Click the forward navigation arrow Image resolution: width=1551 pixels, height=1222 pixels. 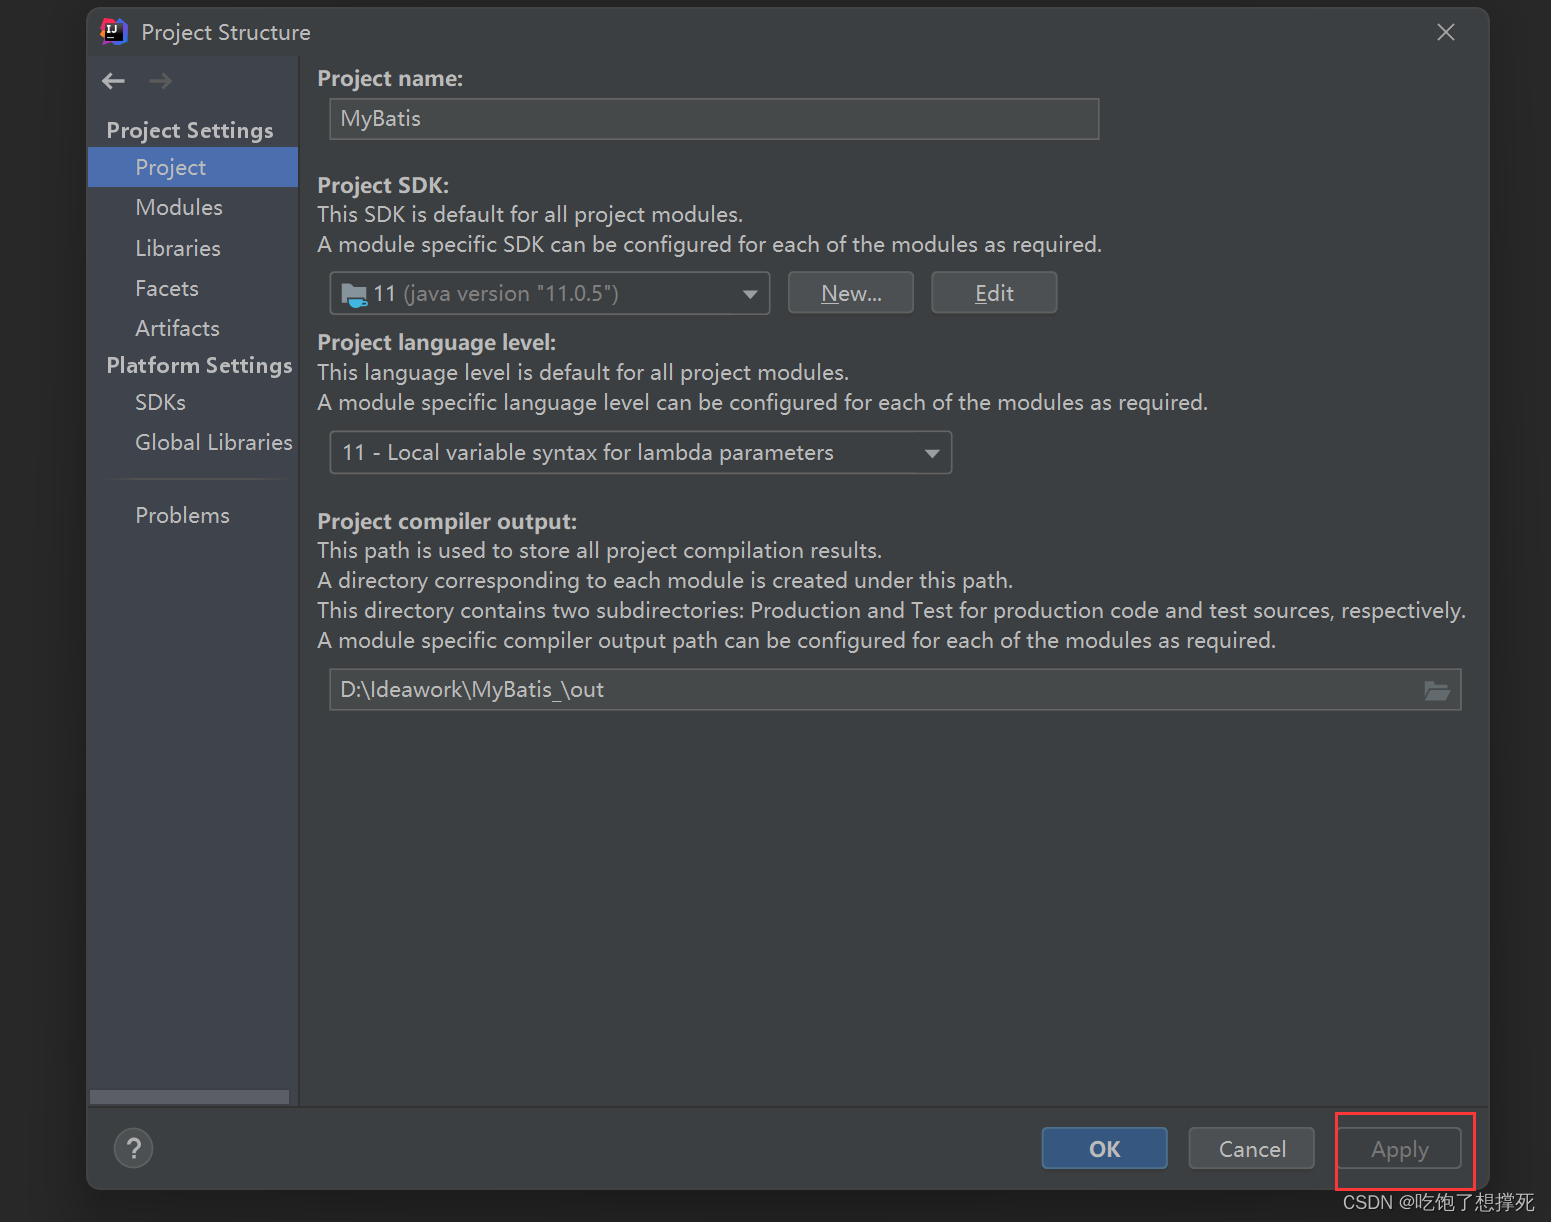pyautogui.click(x=160, y=81)
